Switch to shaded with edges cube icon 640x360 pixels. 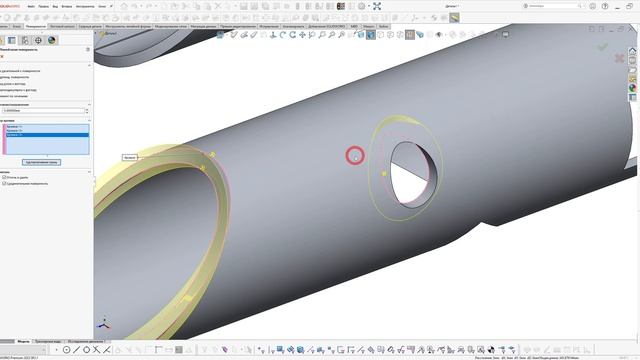(x=361, y=35)
